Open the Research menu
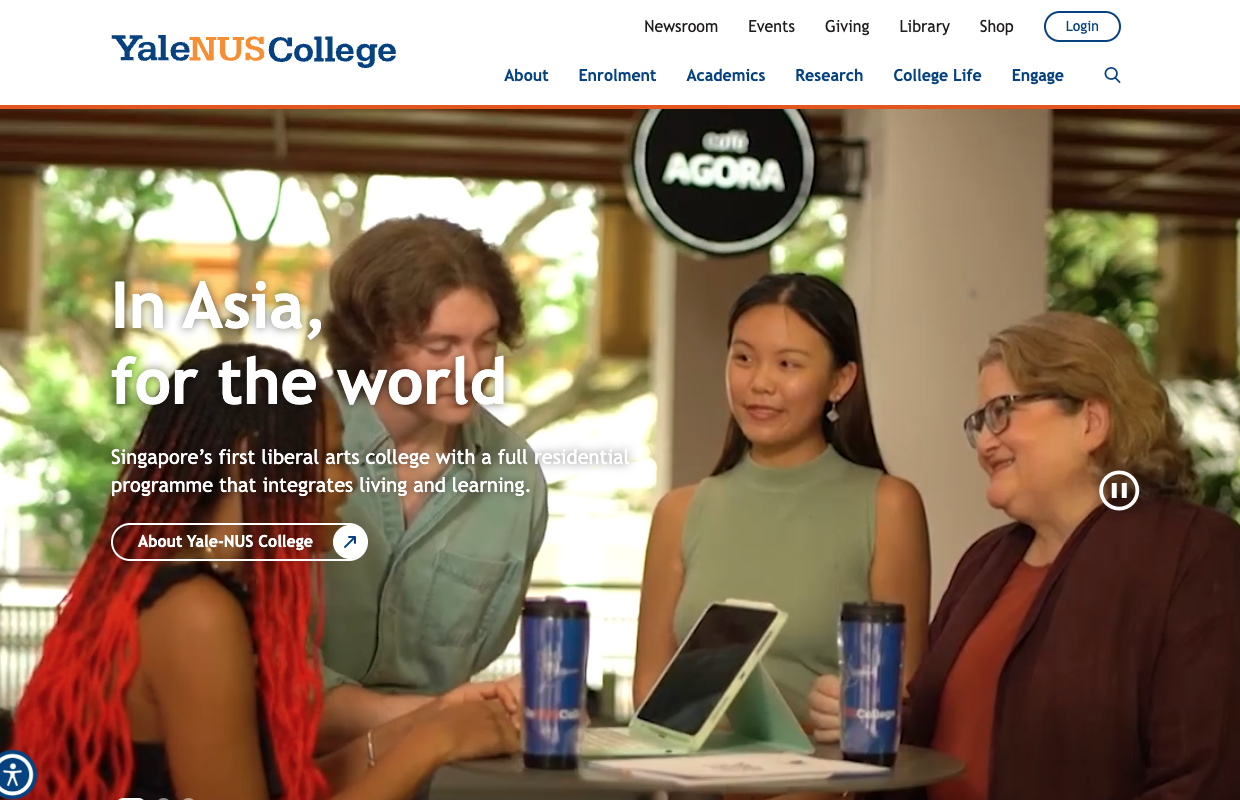This screenshot has width=1240, height=800. tap(829, 75)
